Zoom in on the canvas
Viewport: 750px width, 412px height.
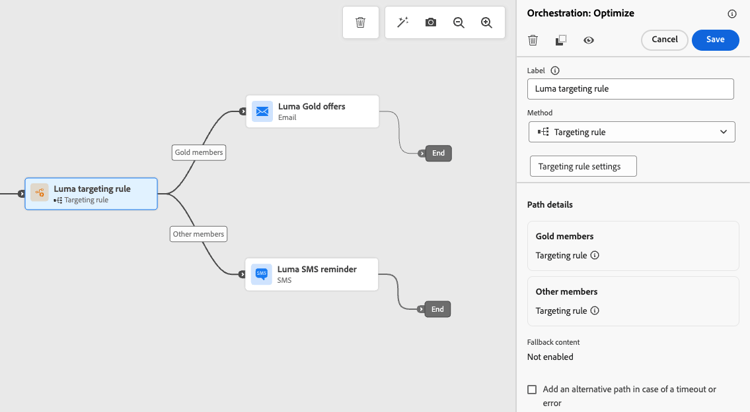[x=487, y=22]
